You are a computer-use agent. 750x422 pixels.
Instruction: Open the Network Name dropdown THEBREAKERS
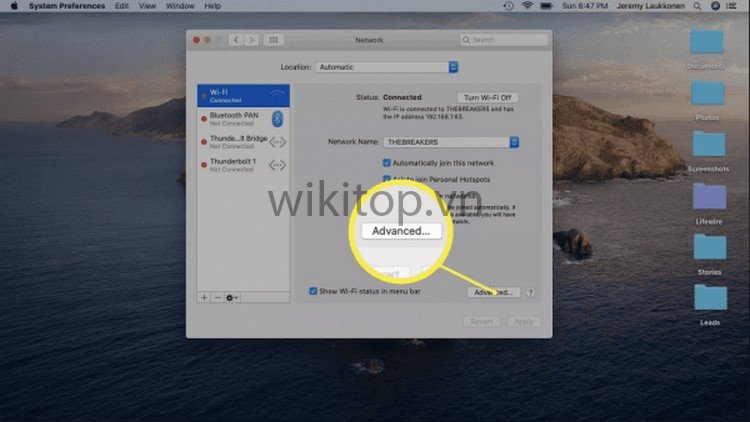[x=452, y=142]
